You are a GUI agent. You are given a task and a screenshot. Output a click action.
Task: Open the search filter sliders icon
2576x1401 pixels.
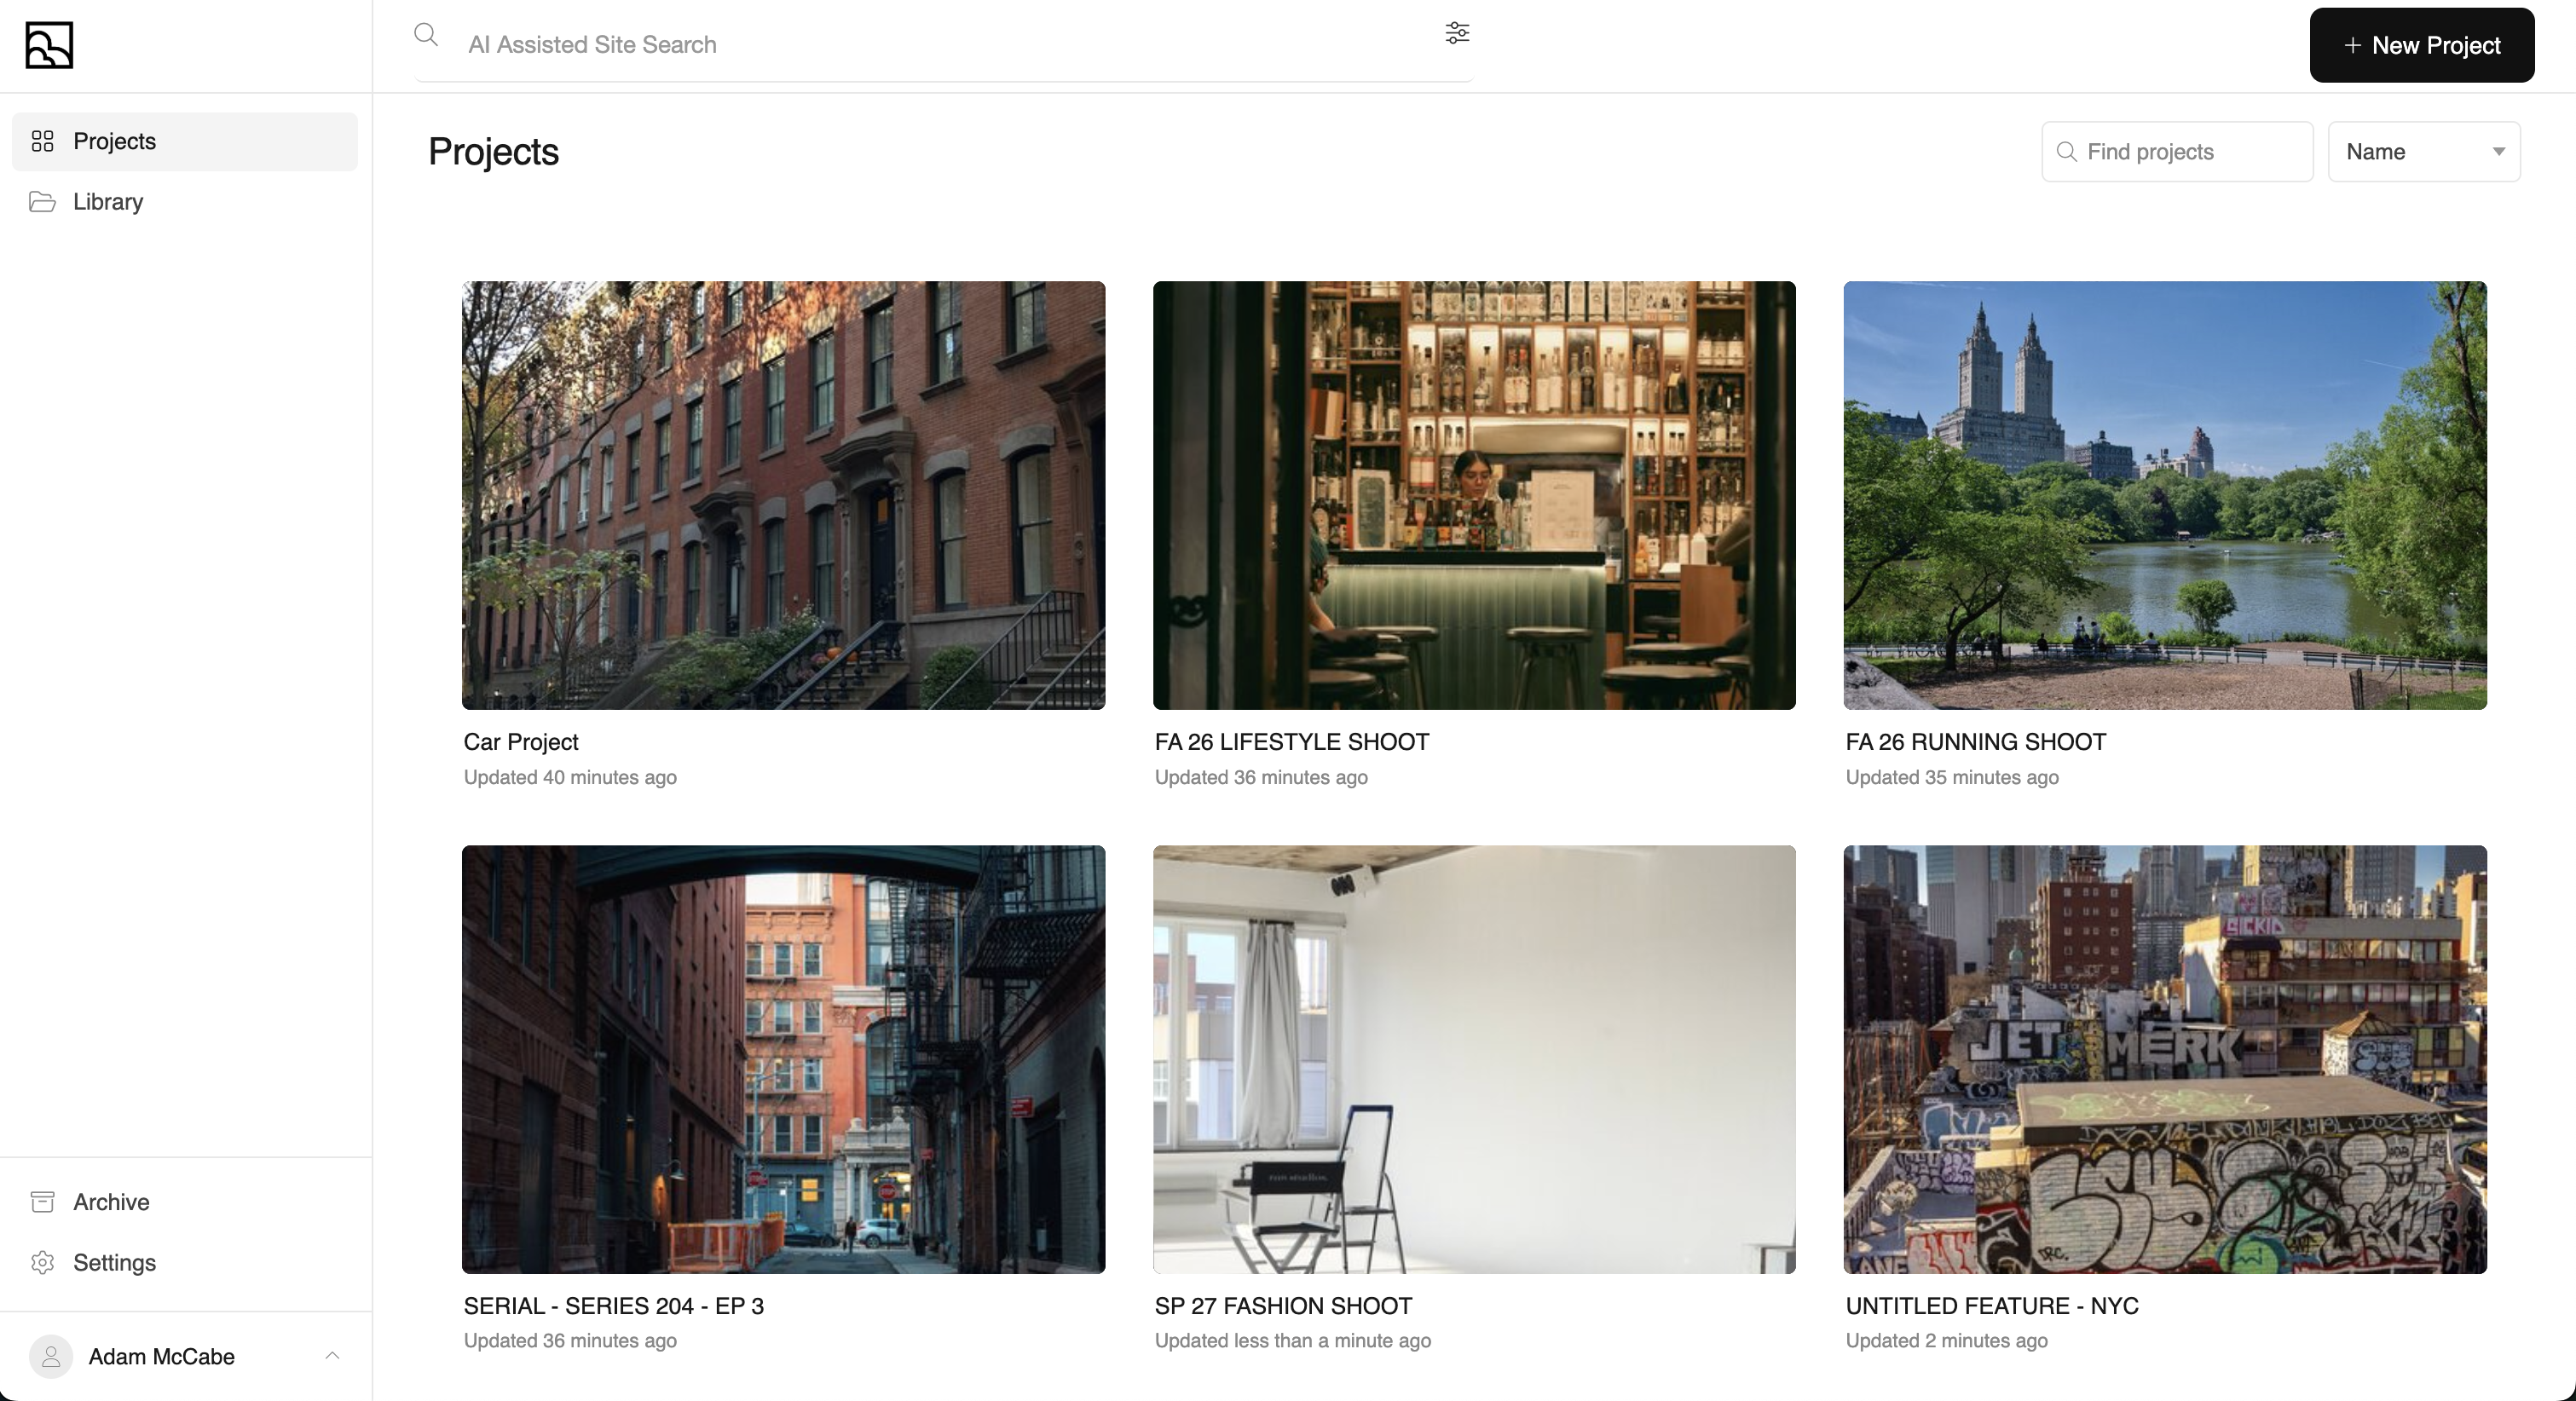[1457, 33]
